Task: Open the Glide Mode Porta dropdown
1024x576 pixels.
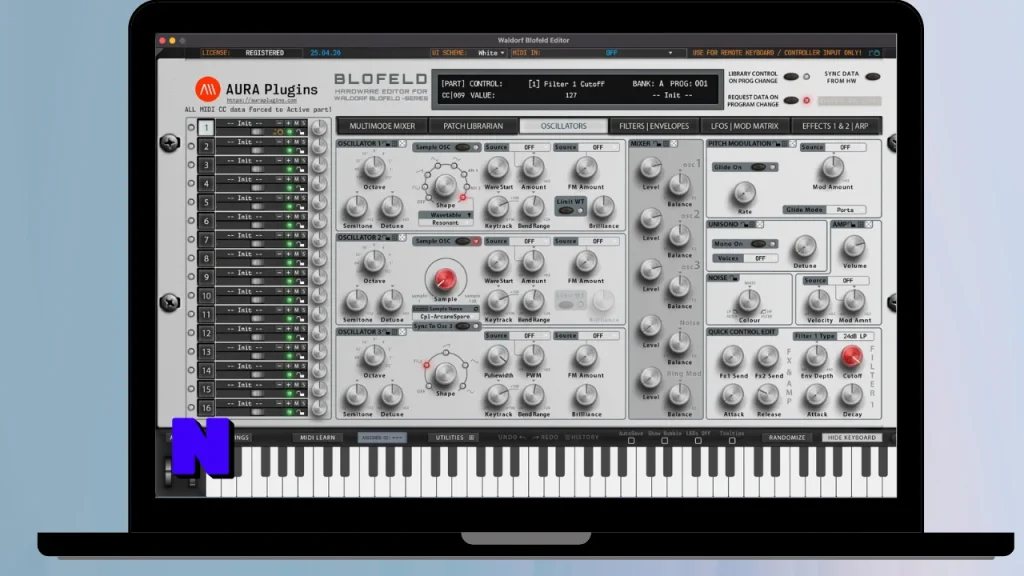Action: [845, 210]
